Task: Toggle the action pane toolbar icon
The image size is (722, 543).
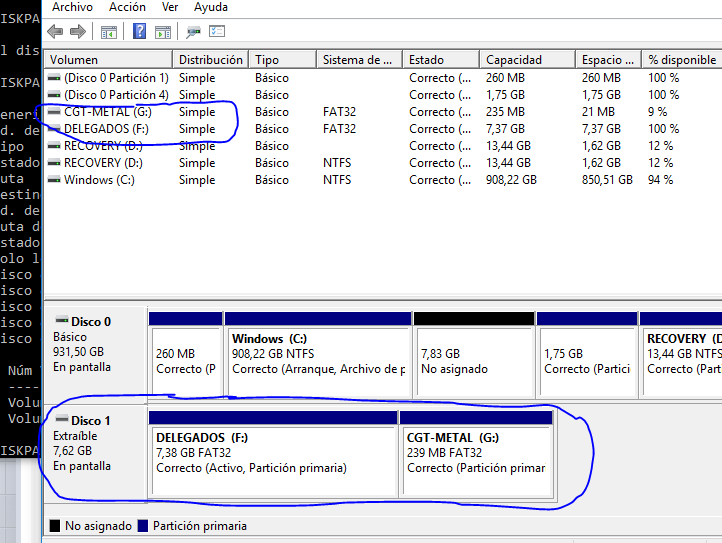Action: click(x=163, y=32)
